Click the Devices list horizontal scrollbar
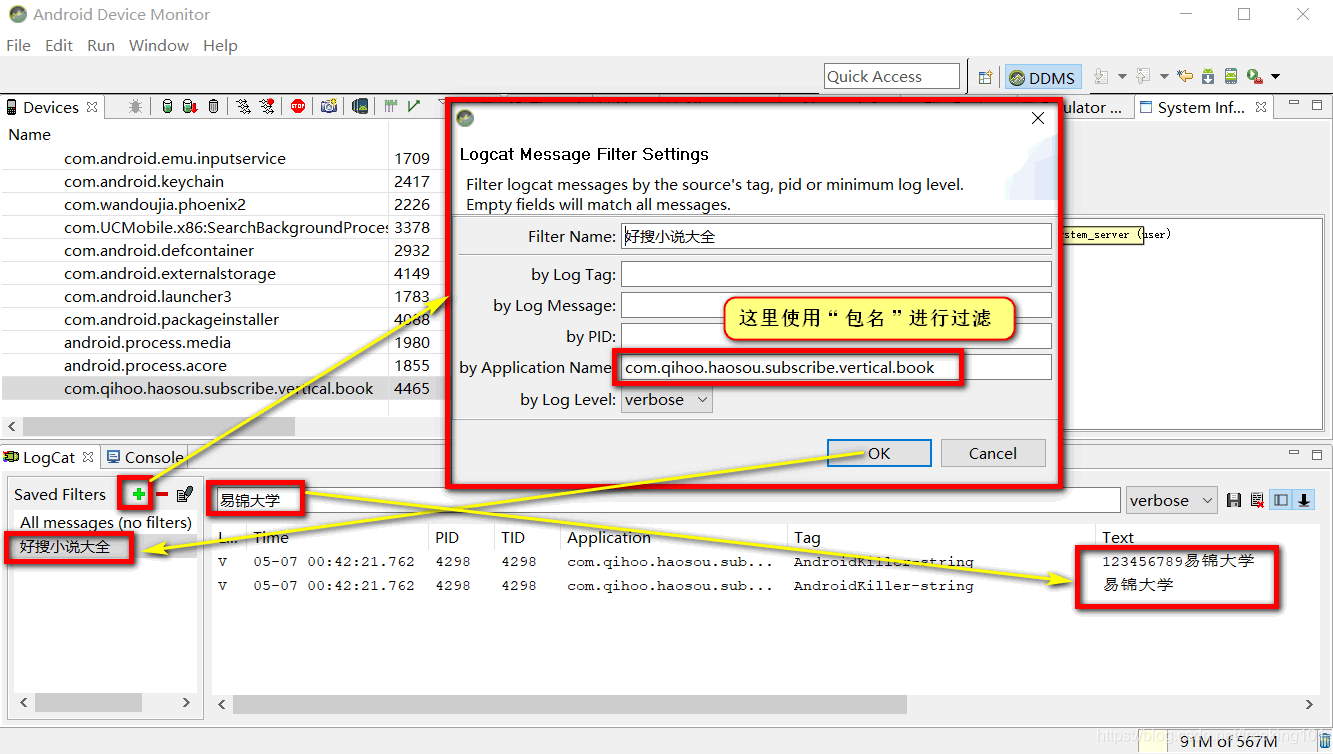The image size is (1333, 754). tap(158, 426)
